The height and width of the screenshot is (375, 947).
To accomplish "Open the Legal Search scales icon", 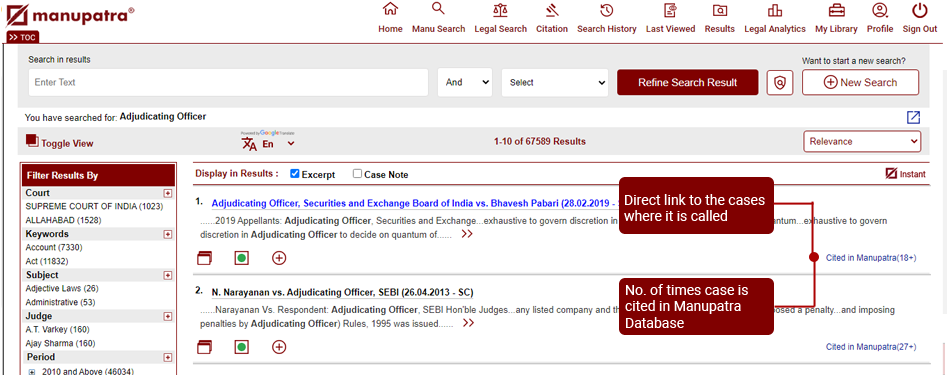I will (500, 10).
